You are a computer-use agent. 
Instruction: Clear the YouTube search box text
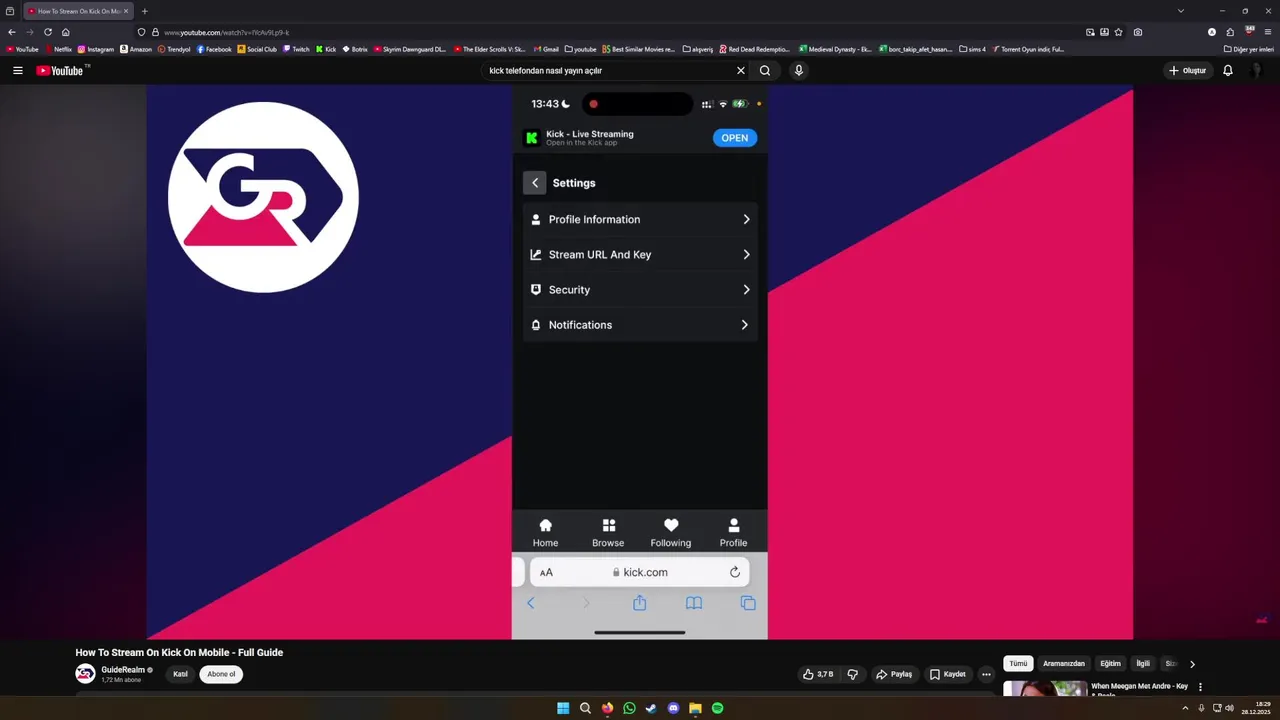click(x=740, y=70)
